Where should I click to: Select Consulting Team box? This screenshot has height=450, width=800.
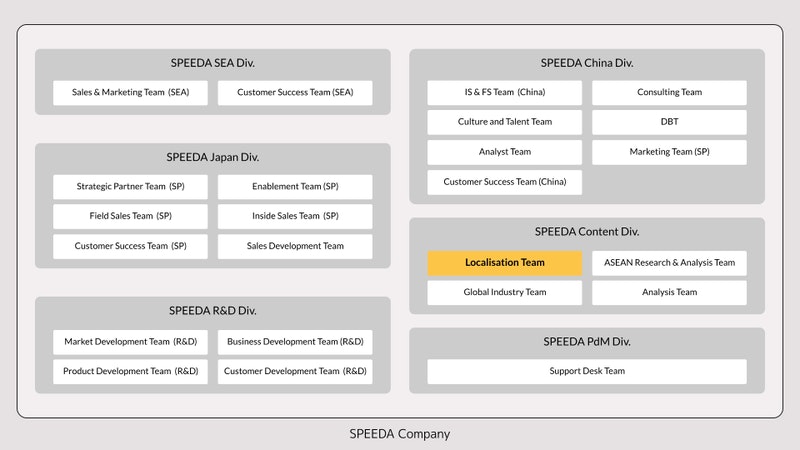coord(669,92)
